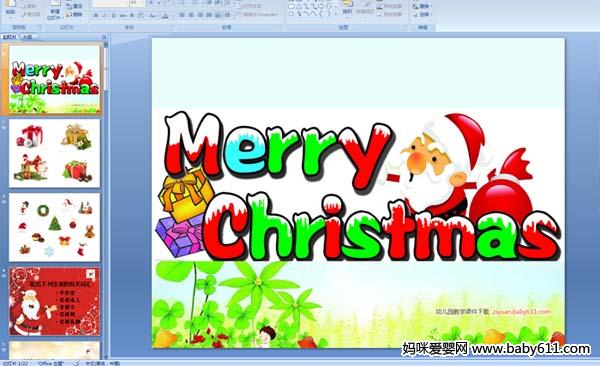
Task: Click the Office theme name in status bar
Action: (x=50, y=363)
